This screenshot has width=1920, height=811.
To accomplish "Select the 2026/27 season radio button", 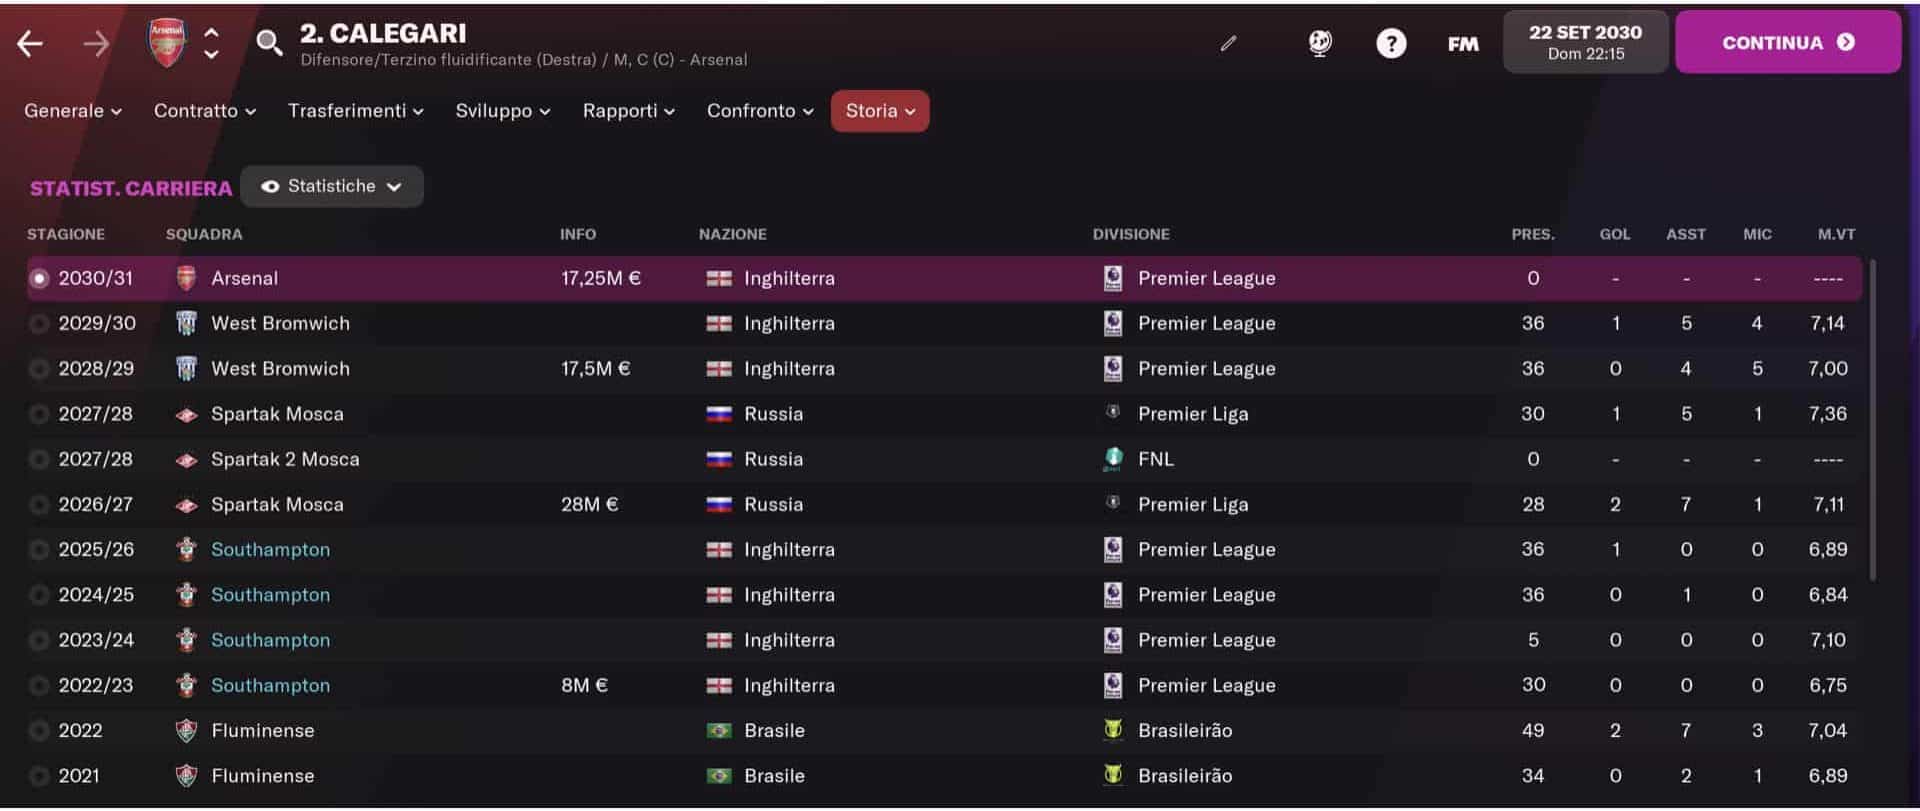I will pyautogui.click(x=39, y=505).
